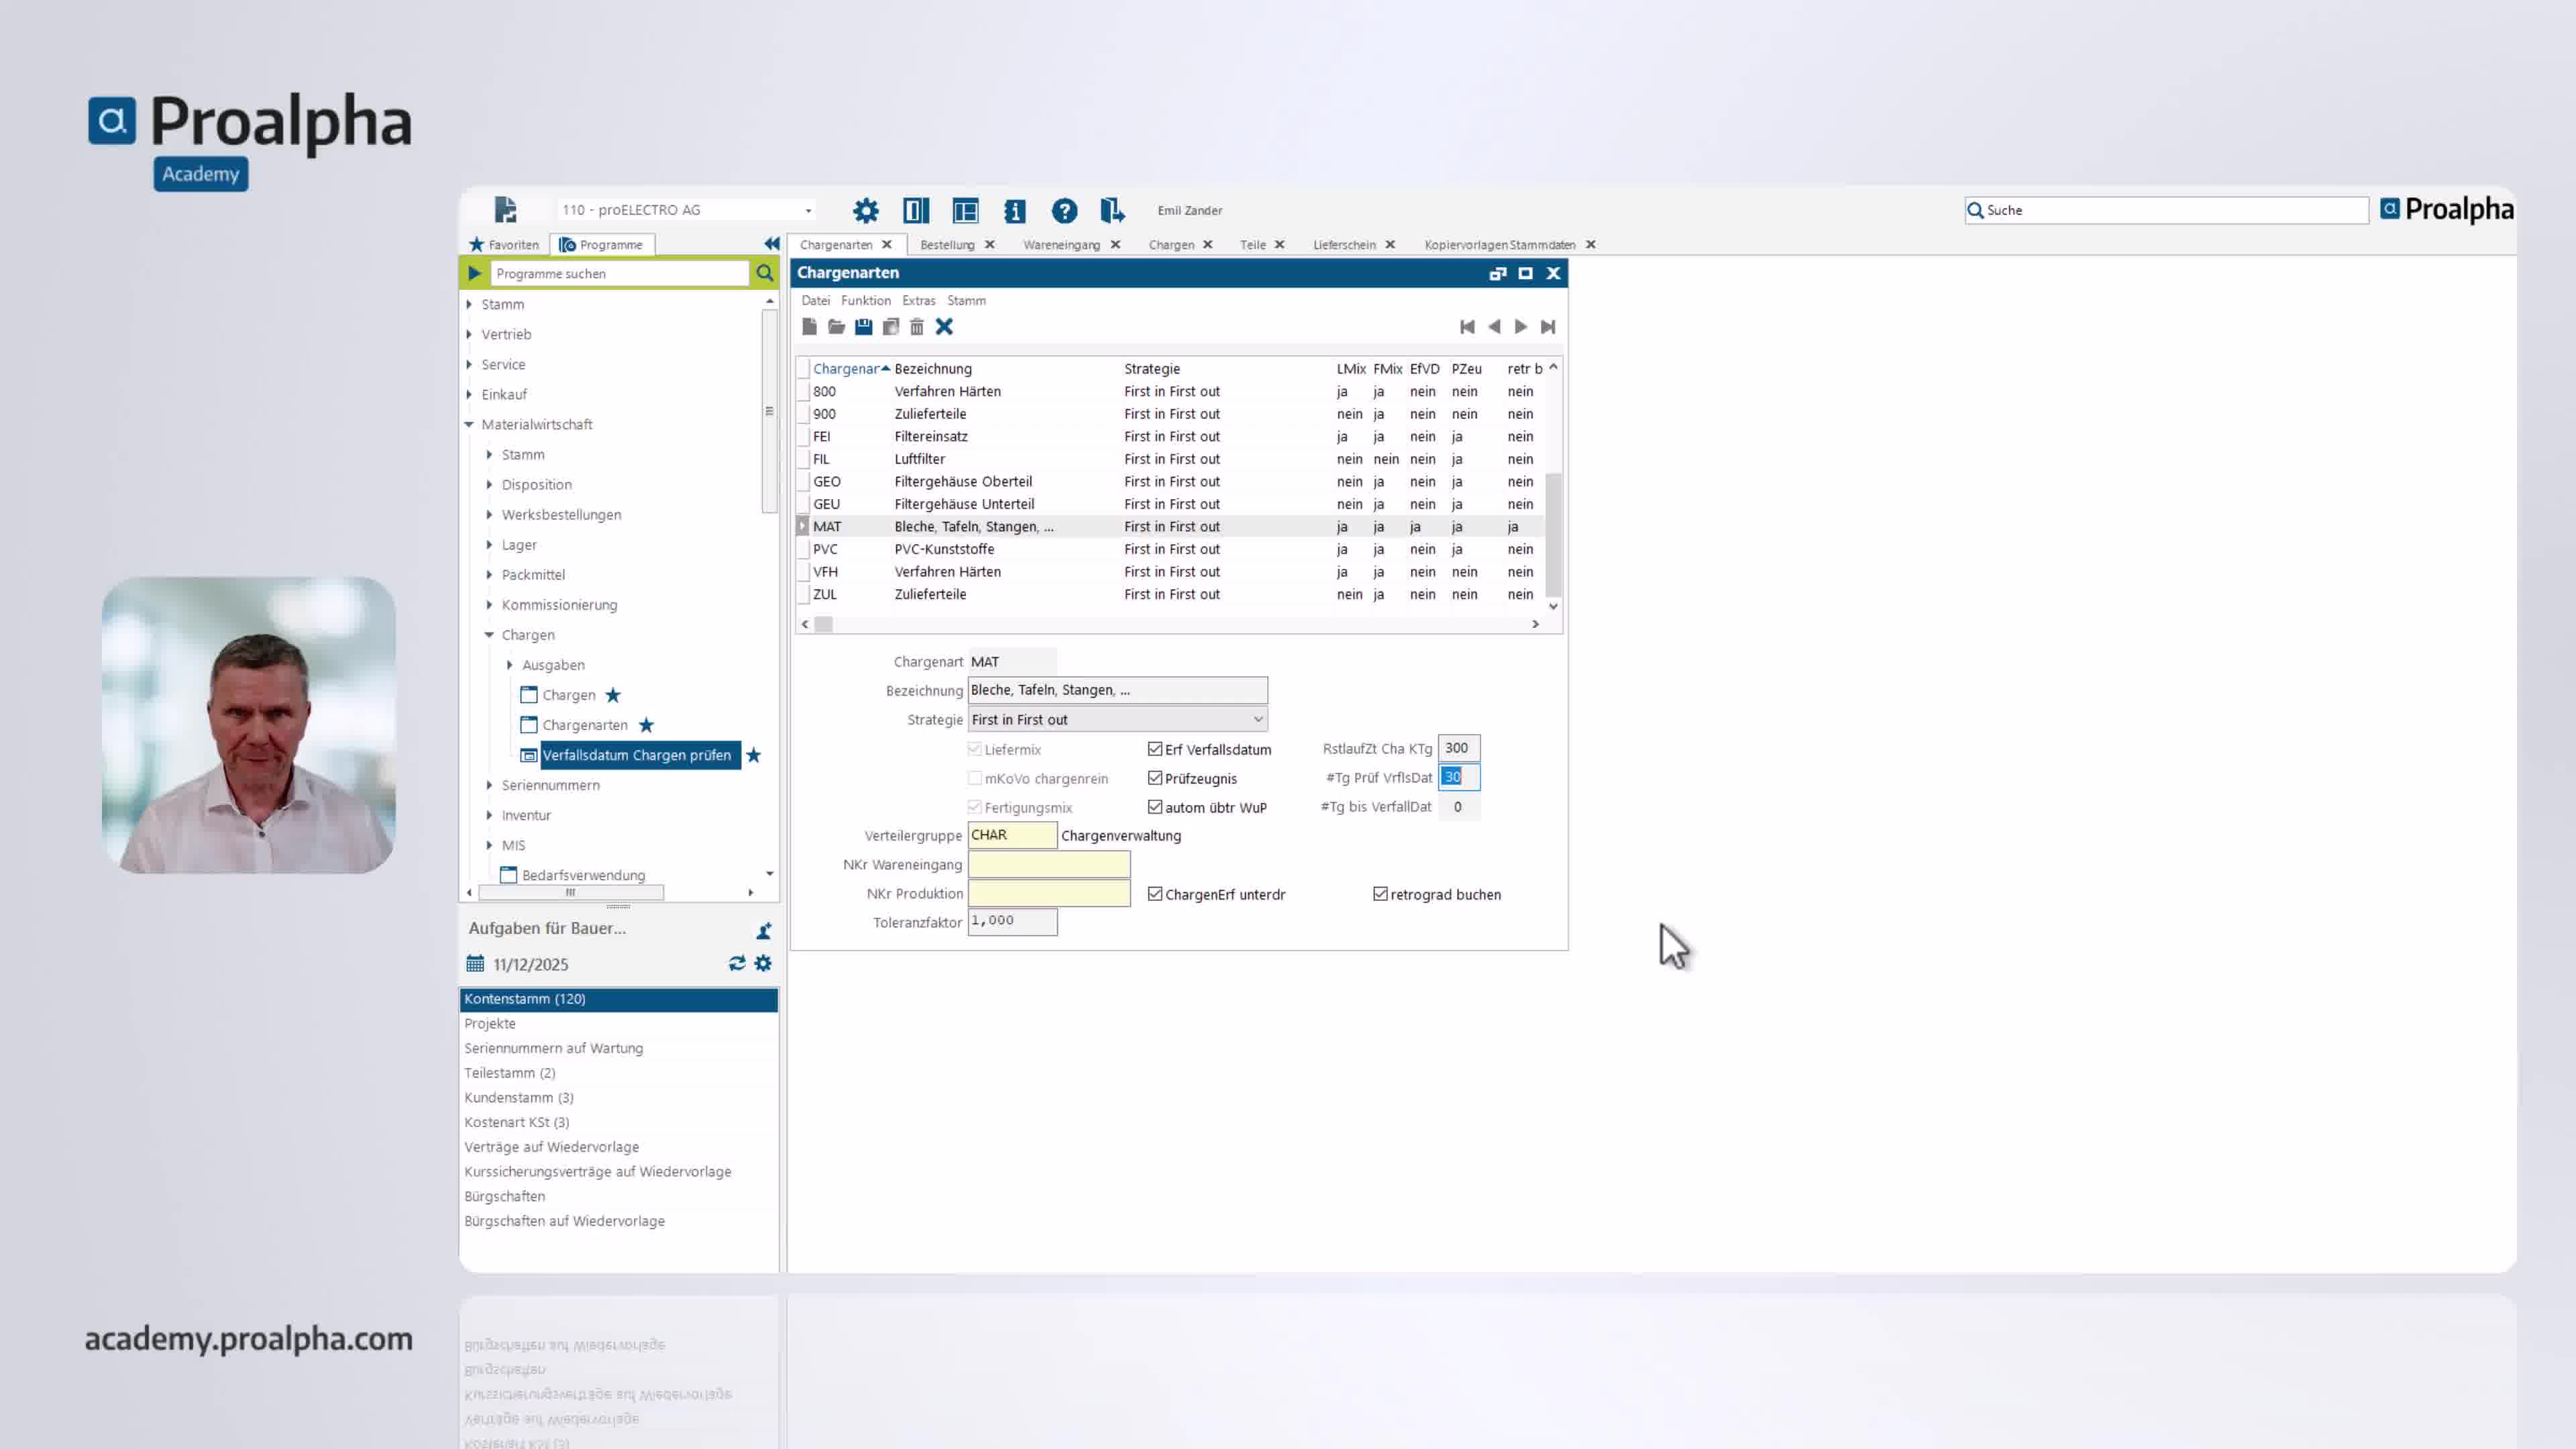Viewport: 2576px width, 1449px height.
Task: Open proALPHA help via the question mark icon
Action: click(1064, 210)
